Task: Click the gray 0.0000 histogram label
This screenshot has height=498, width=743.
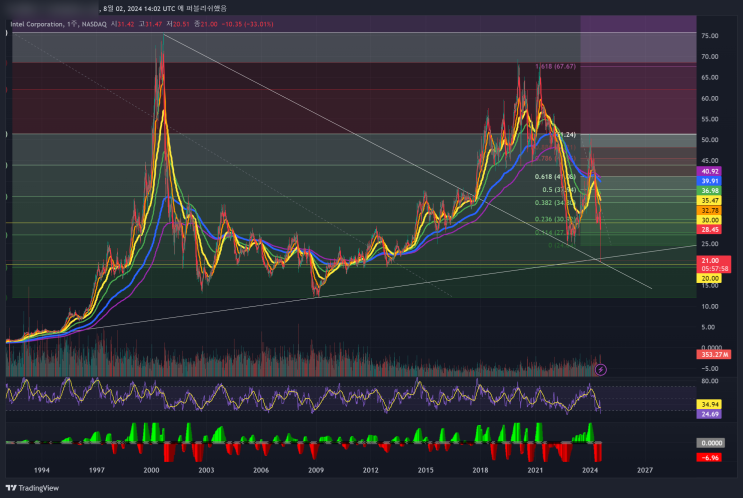Action: 711,443
